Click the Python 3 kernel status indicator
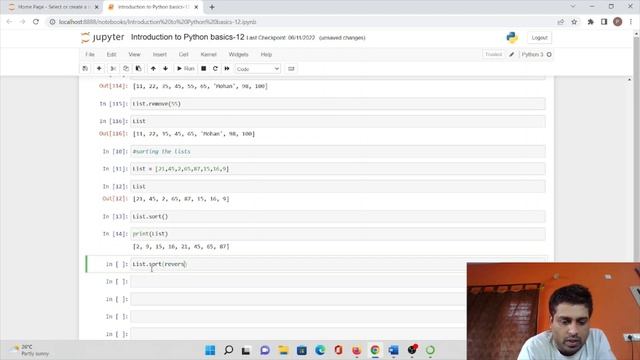 [x=536, y=54]
